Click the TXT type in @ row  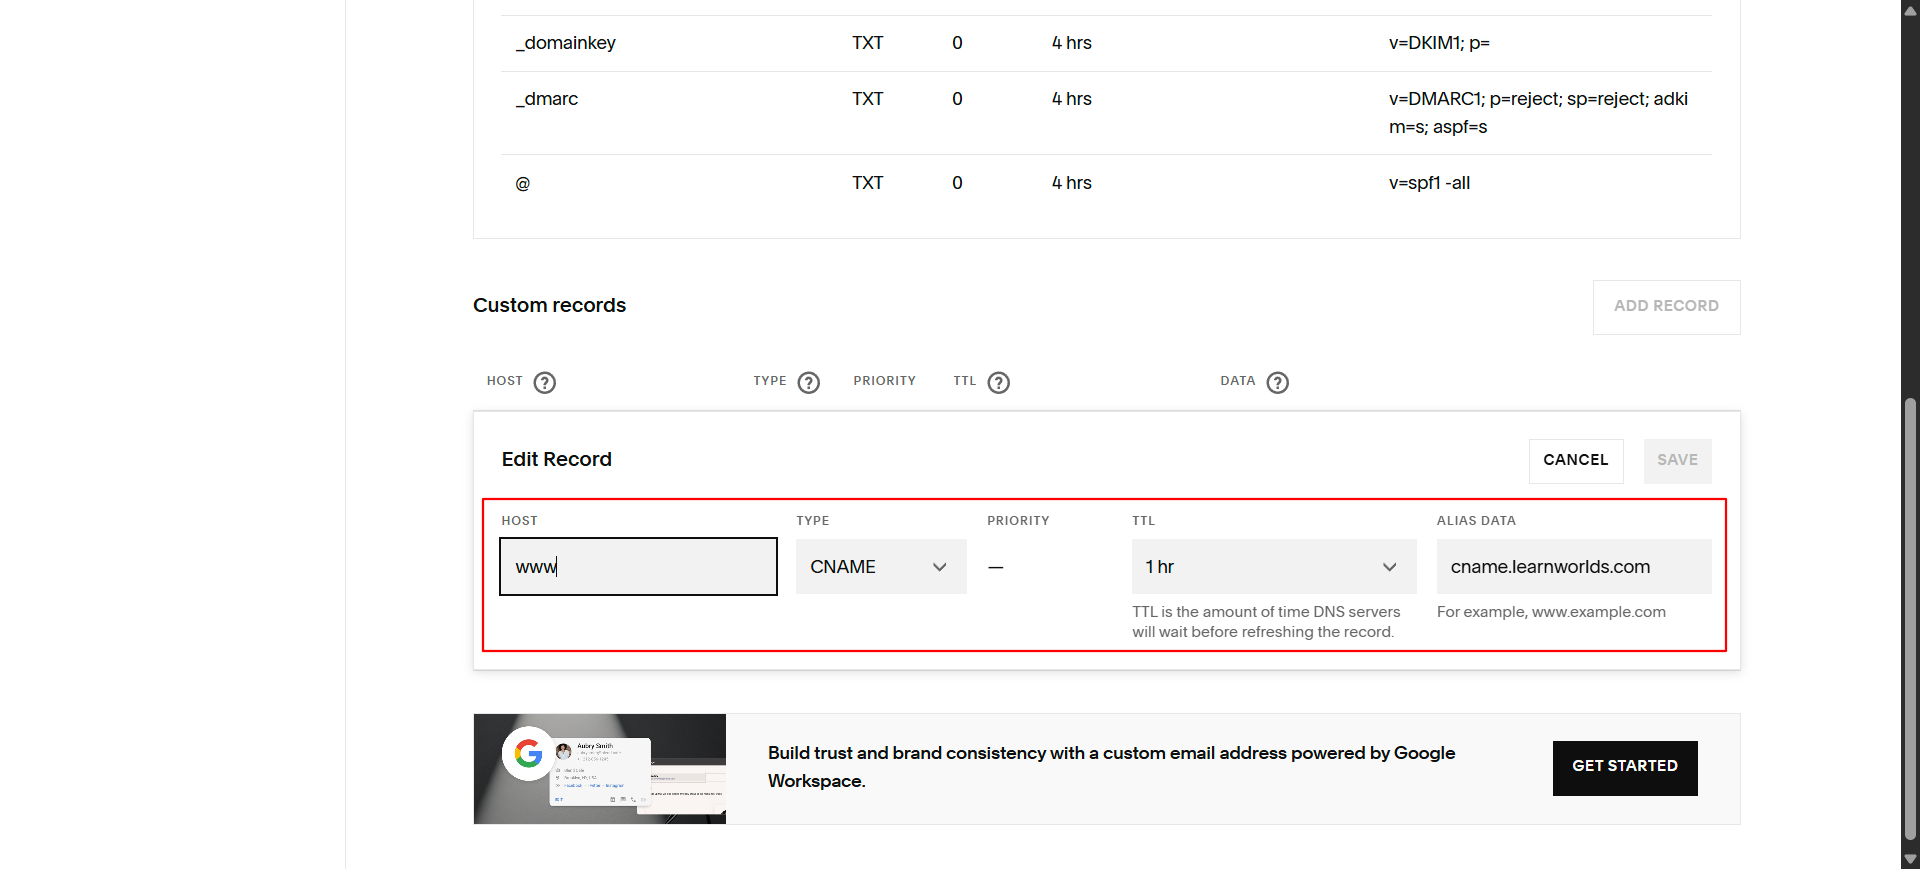point(868,183)
